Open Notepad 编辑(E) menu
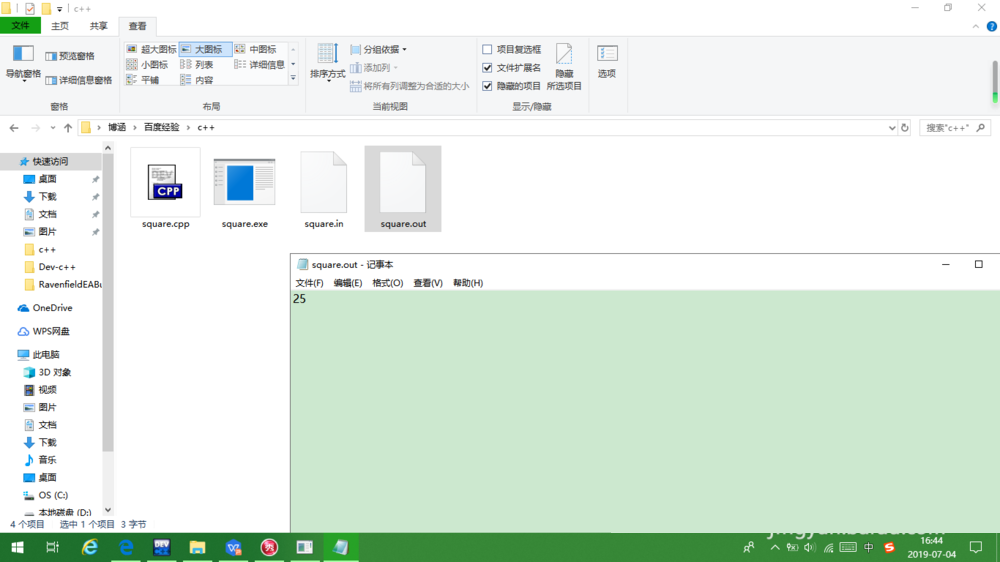 click(x=348, y=283)
